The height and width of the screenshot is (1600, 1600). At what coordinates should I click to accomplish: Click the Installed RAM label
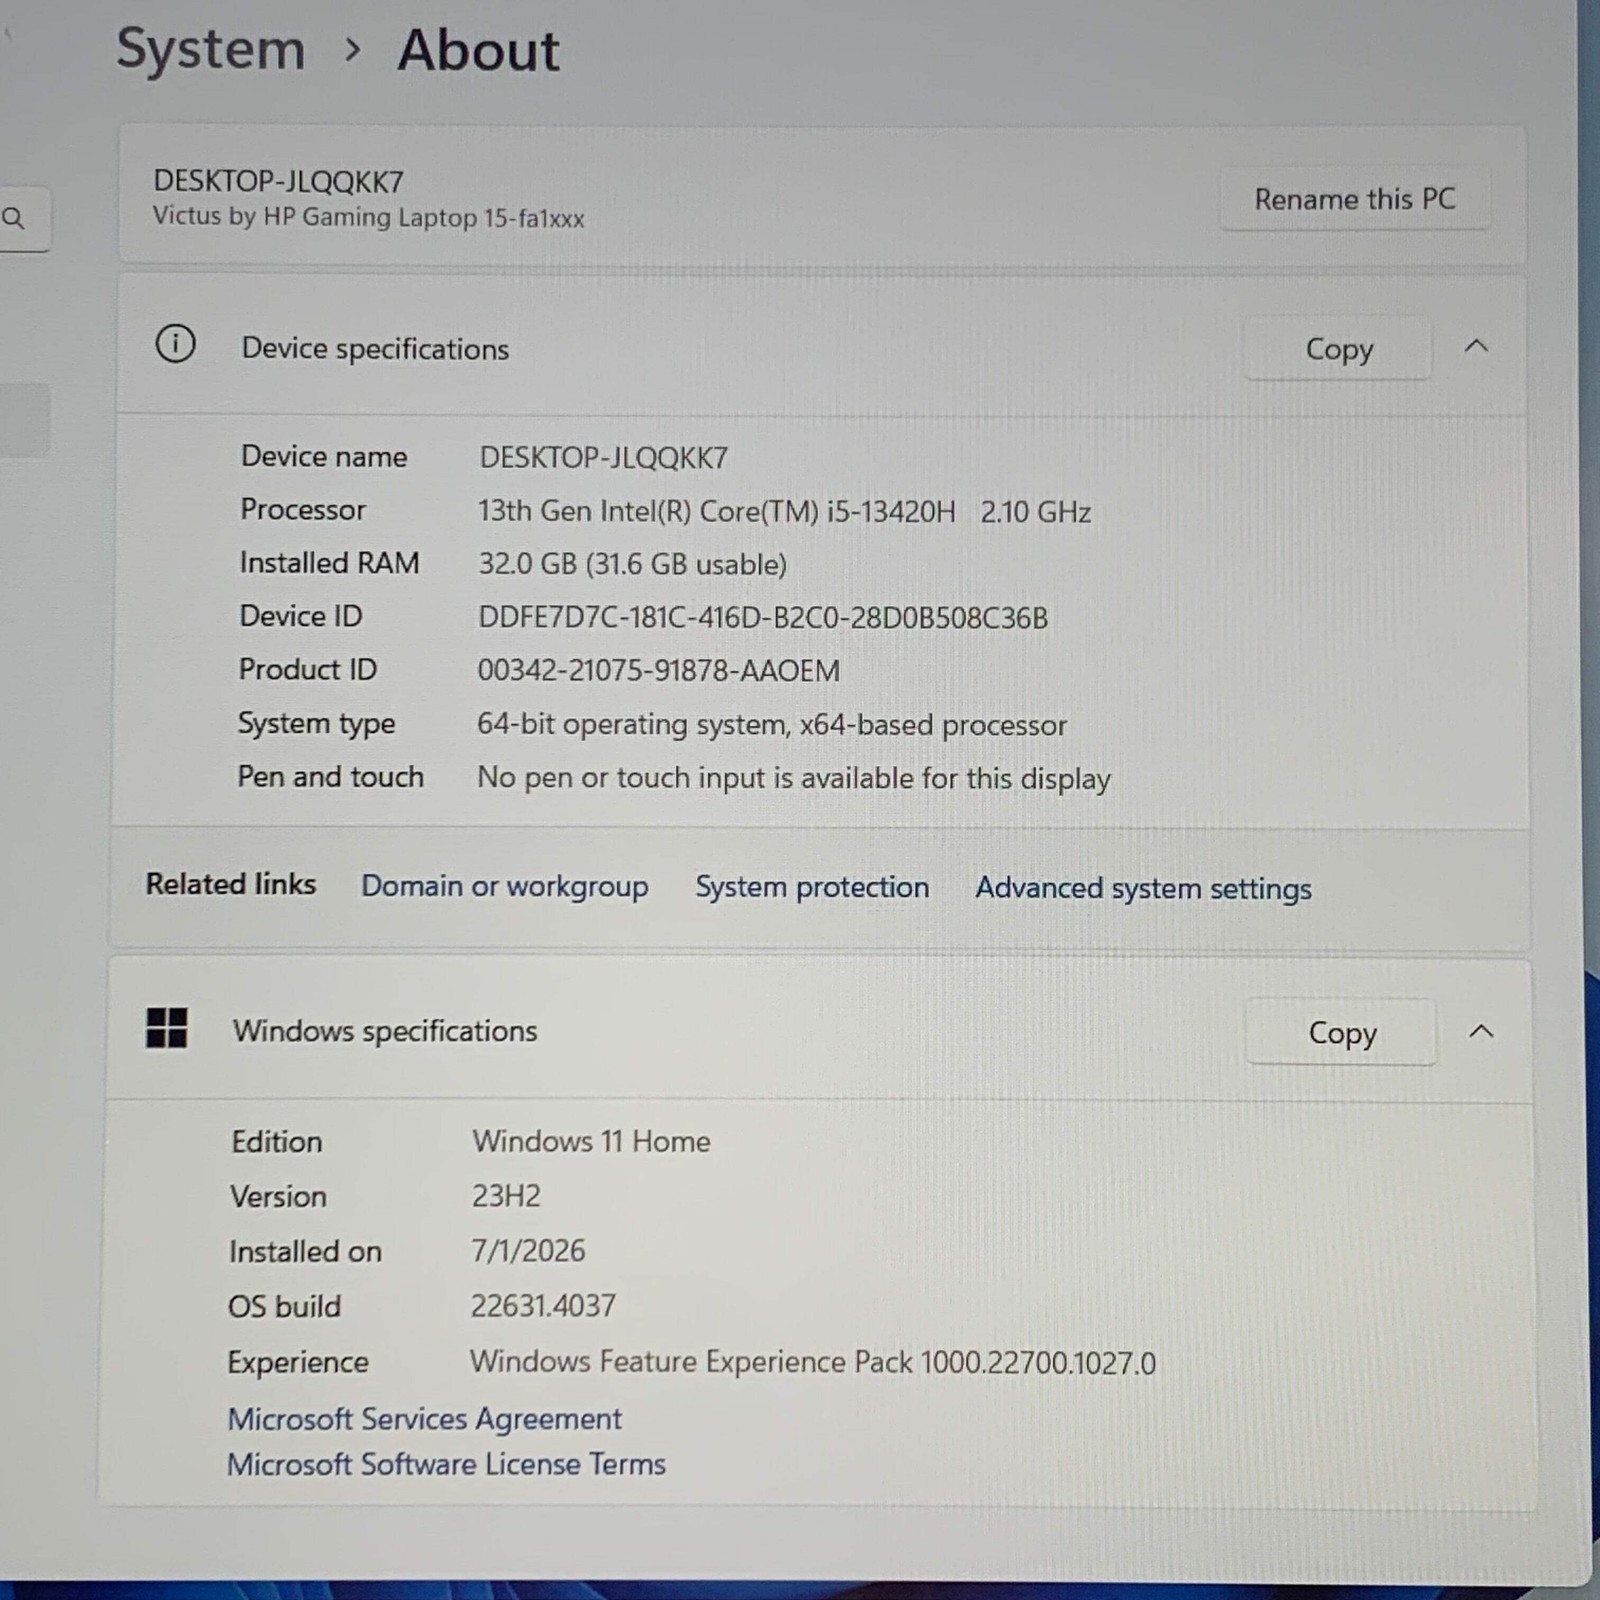[329, 563]
